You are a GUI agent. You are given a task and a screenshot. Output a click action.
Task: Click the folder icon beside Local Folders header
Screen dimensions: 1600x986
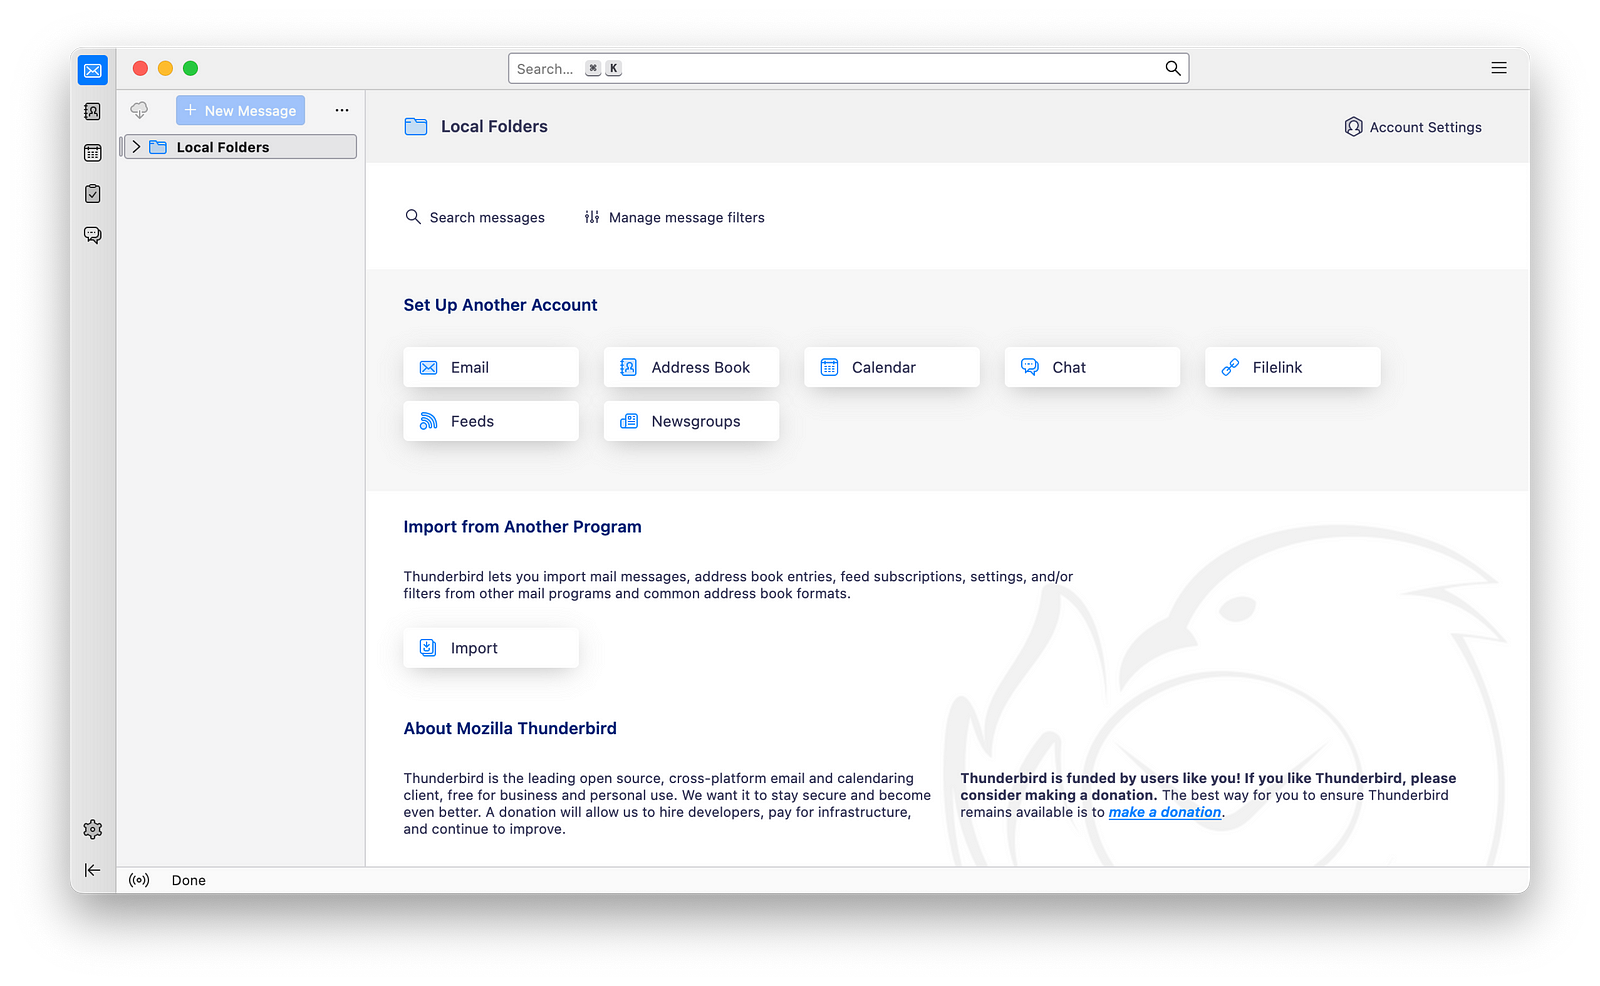coord(416,126)
